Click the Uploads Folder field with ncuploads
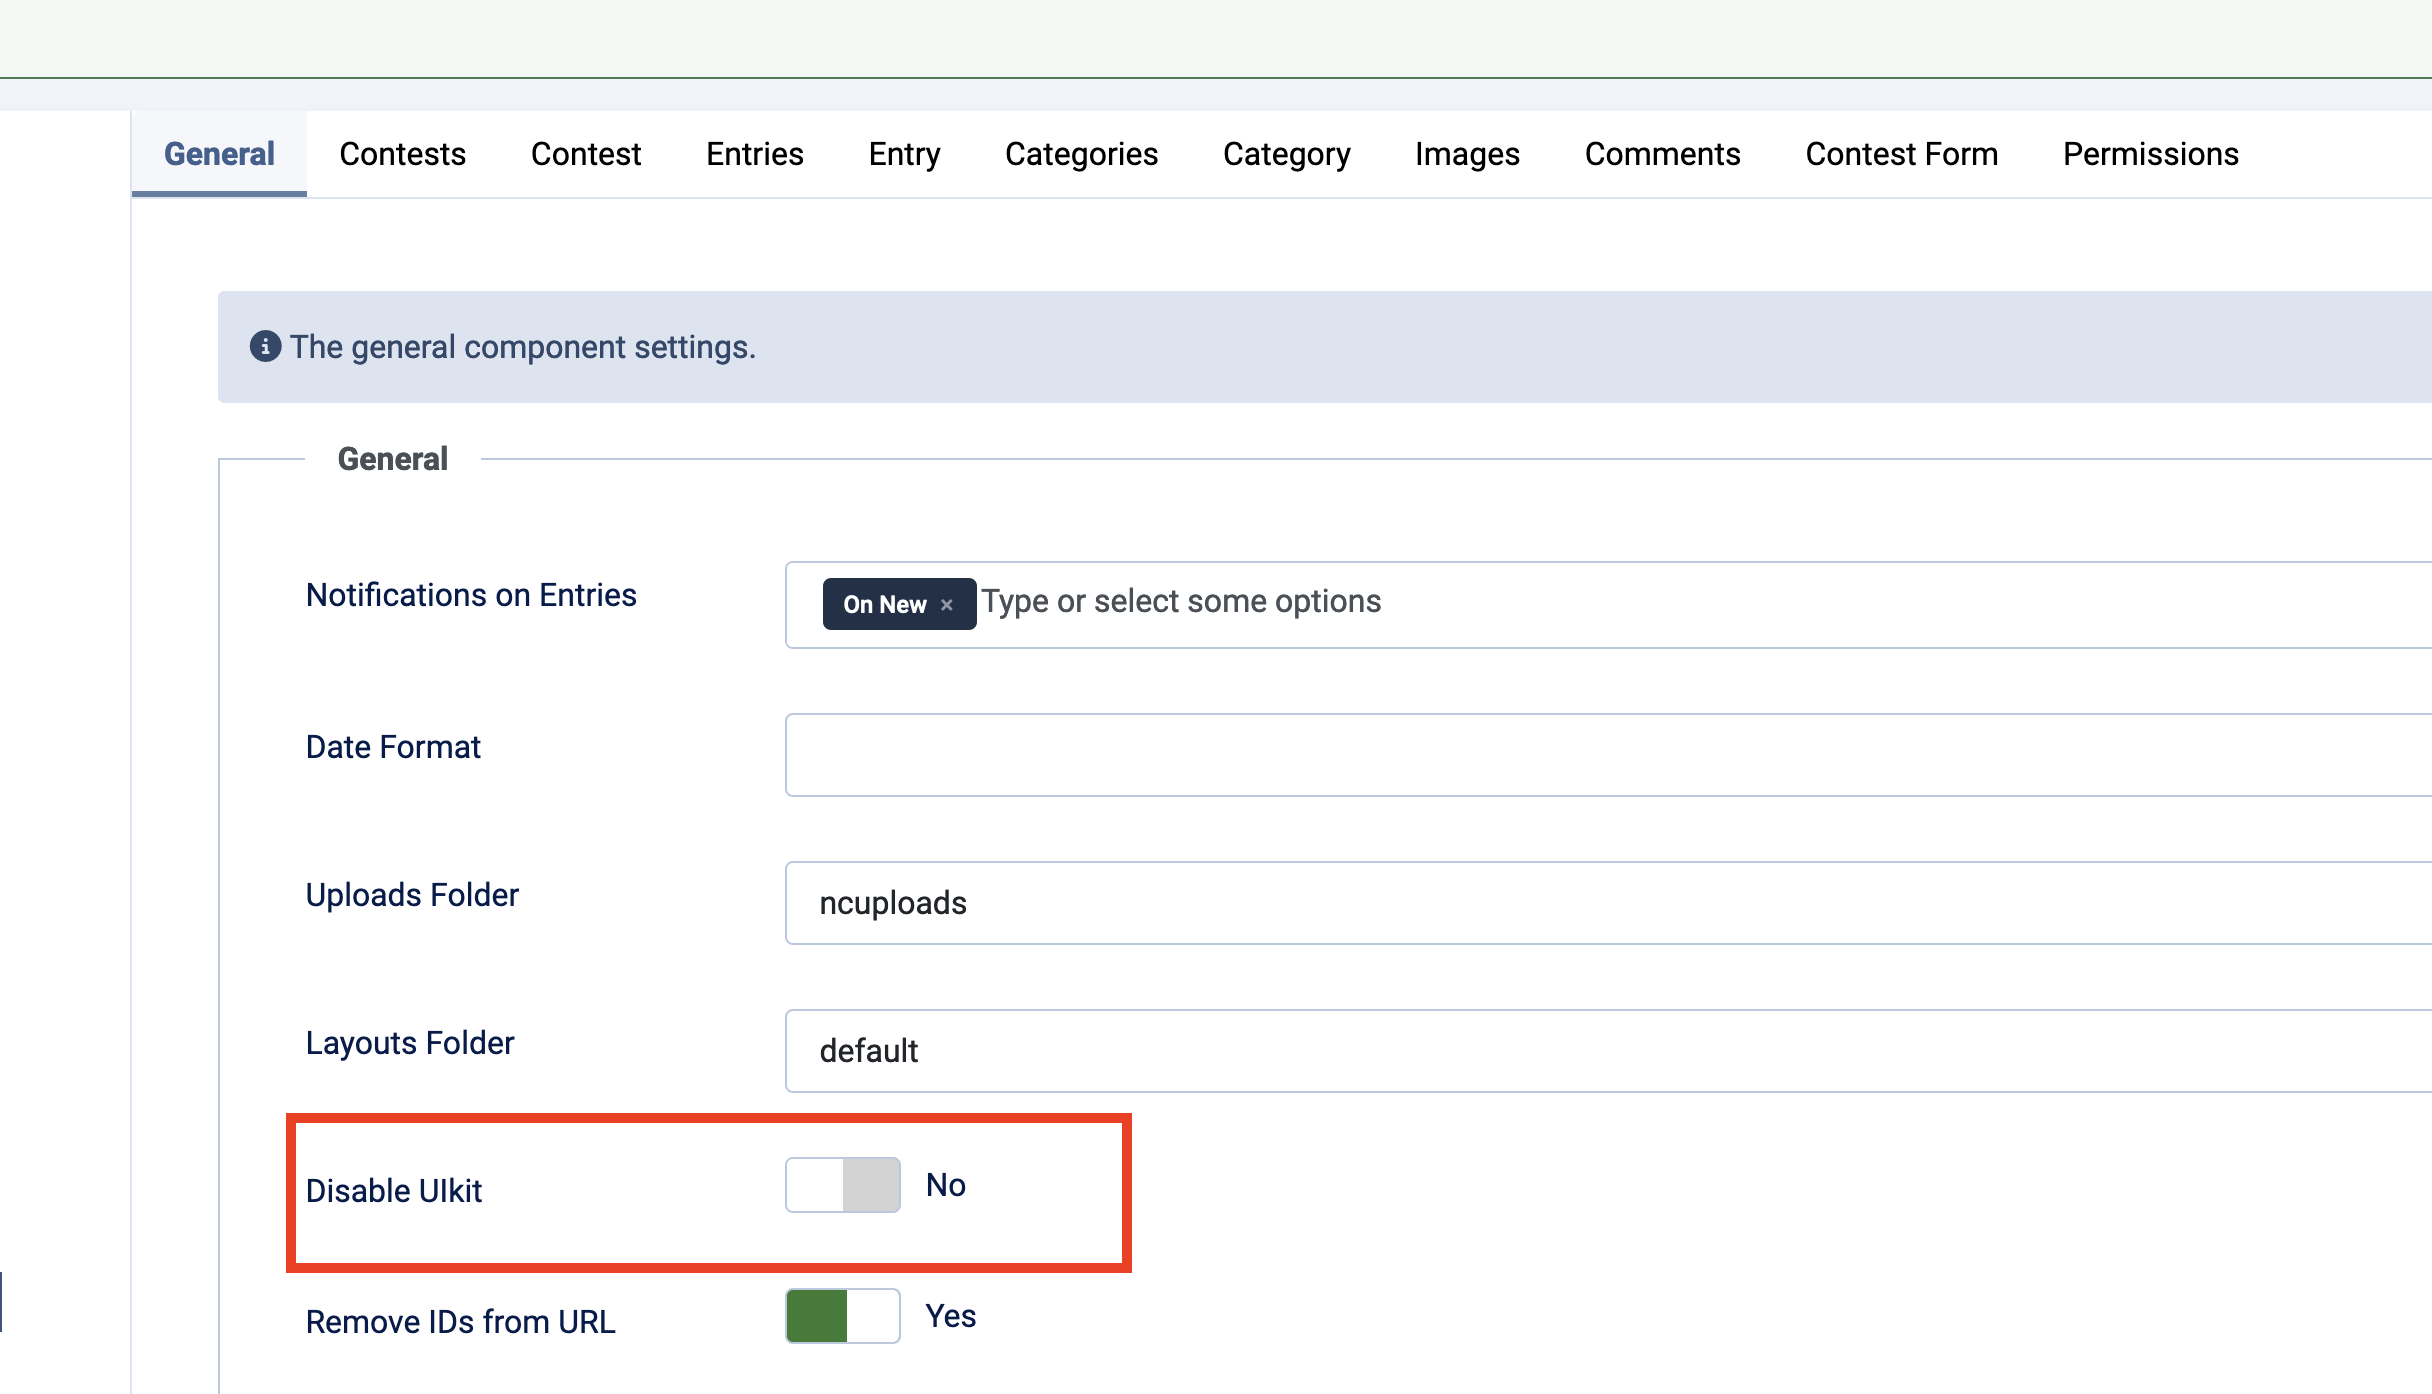Image resolution: width=2432 pixels, height=1394 pixels. pyautogui.click(x=1600, y=903)
